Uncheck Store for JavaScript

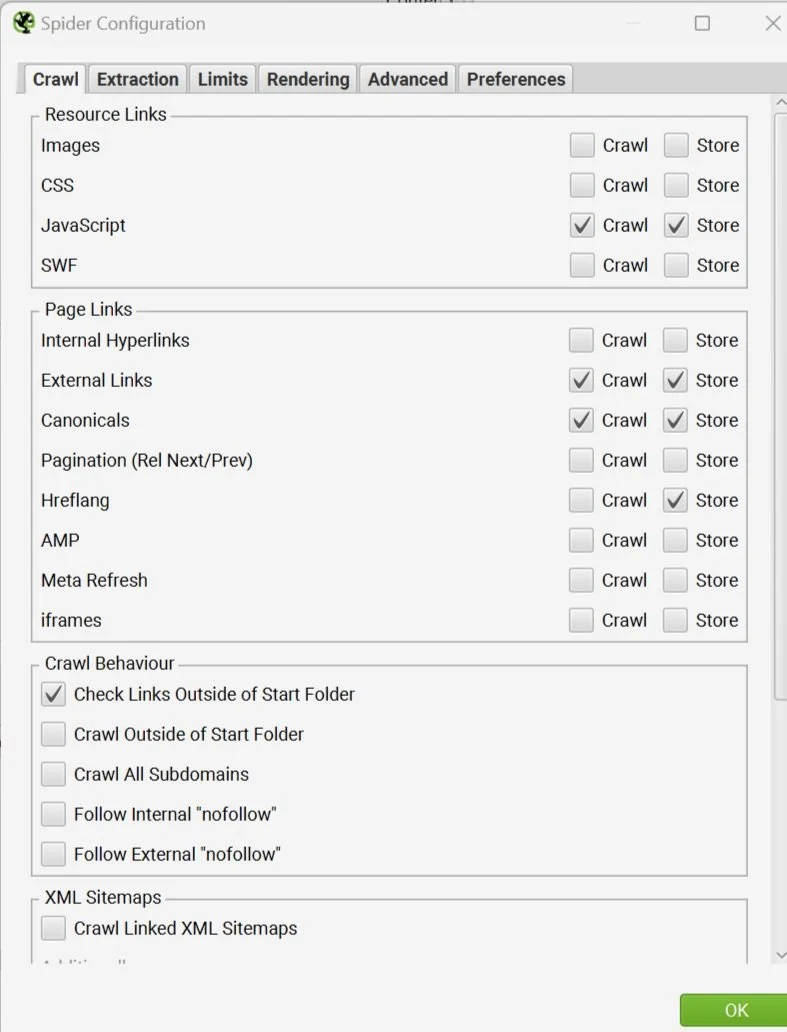pos(676,225)
